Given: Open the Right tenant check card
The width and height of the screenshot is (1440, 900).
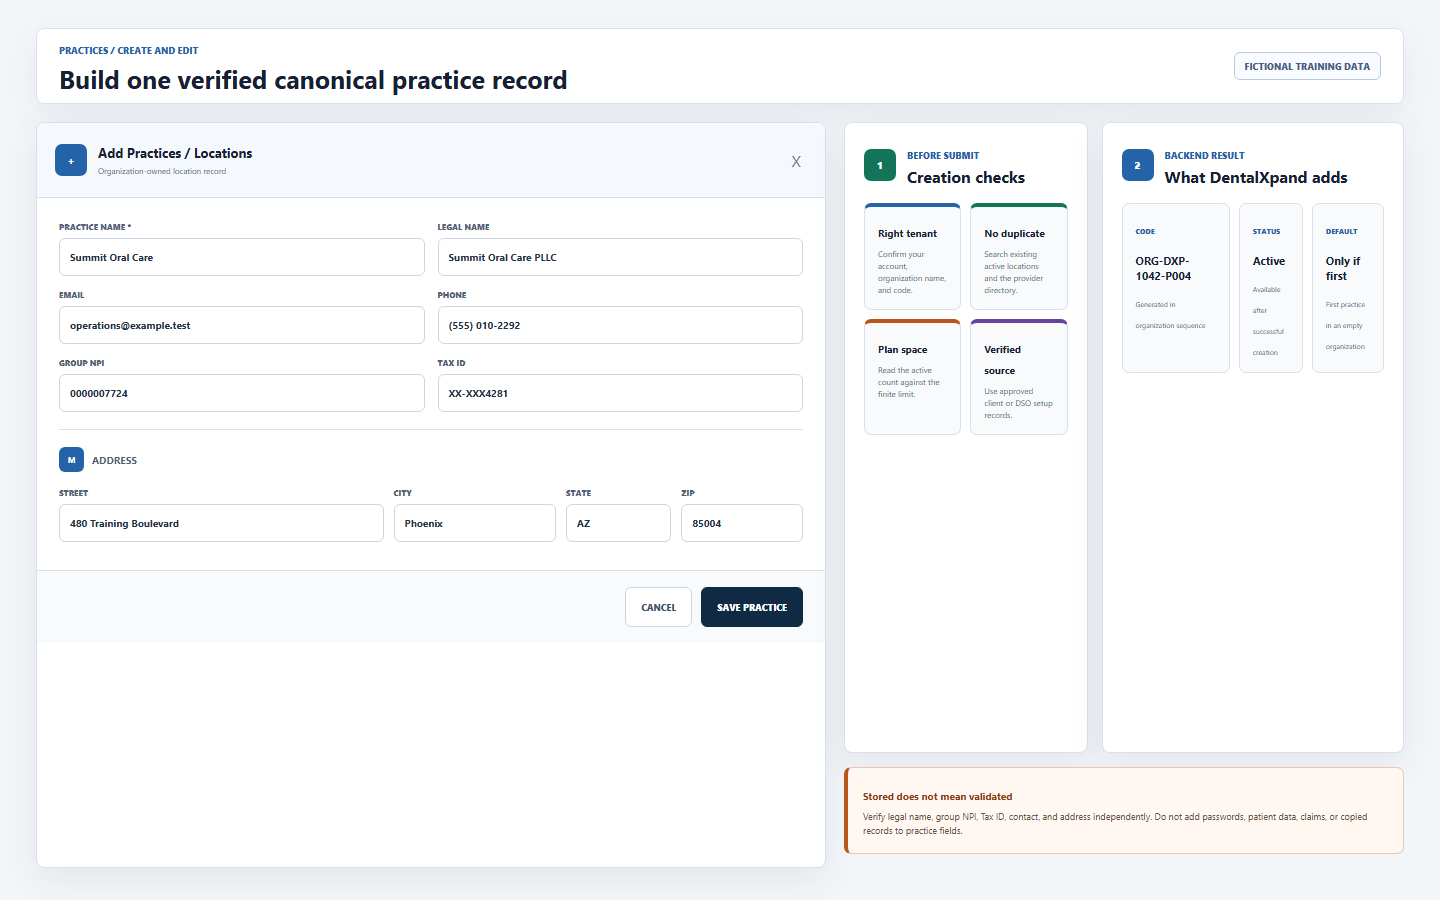Looking at the screenshot, I should click(912, 256).
